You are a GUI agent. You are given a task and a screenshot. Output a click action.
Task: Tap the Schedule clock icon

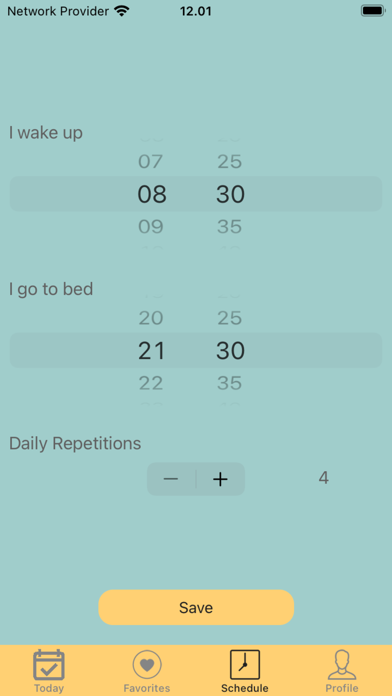pos(245,665)
